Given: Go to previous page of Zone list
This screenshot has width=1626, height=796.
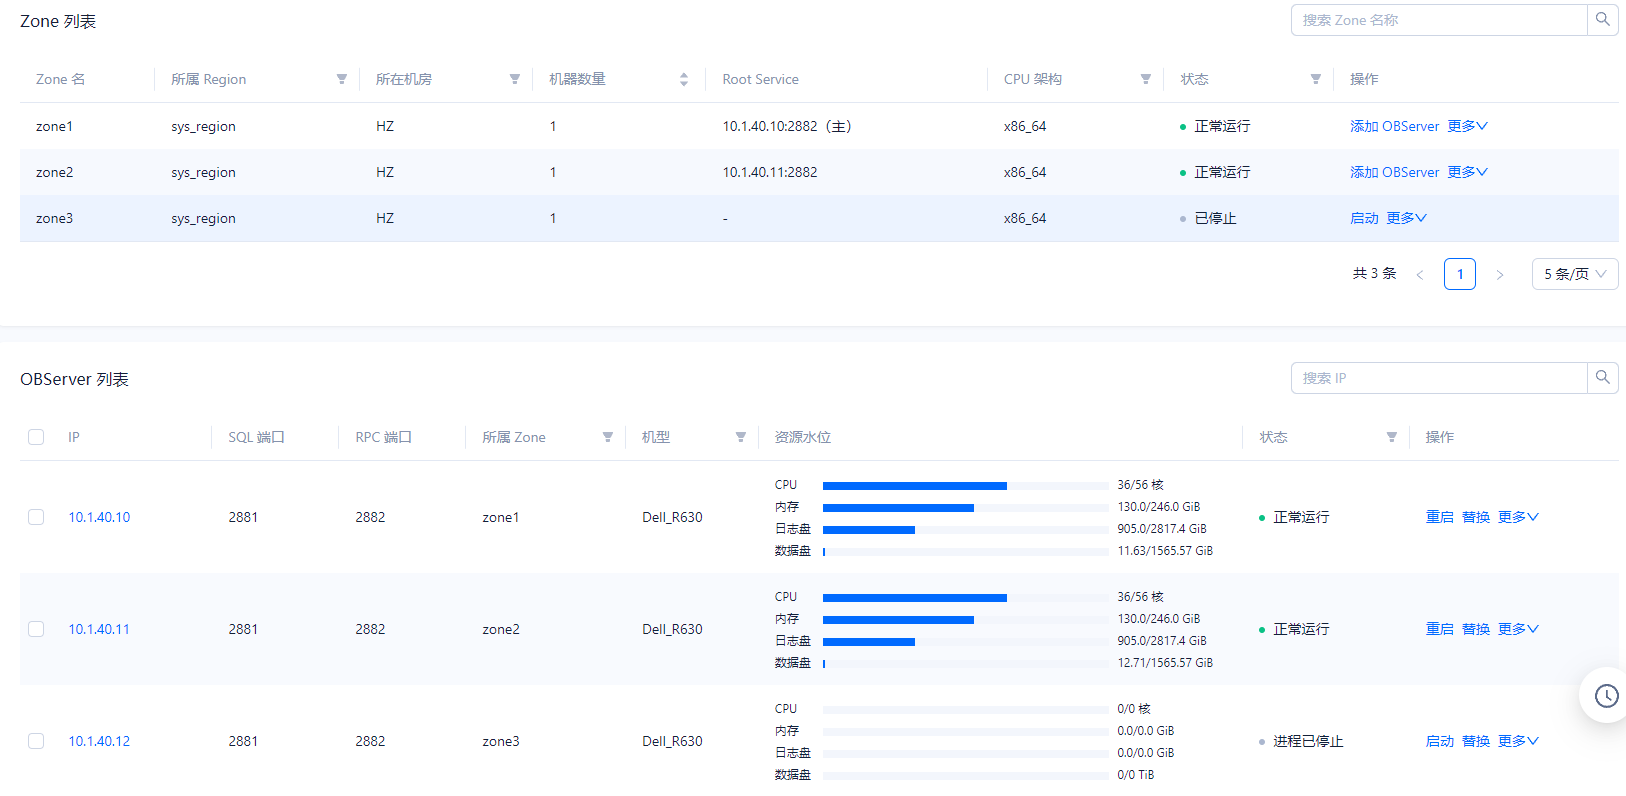Looking at the screenshot, I should (x=1419, y=274).
